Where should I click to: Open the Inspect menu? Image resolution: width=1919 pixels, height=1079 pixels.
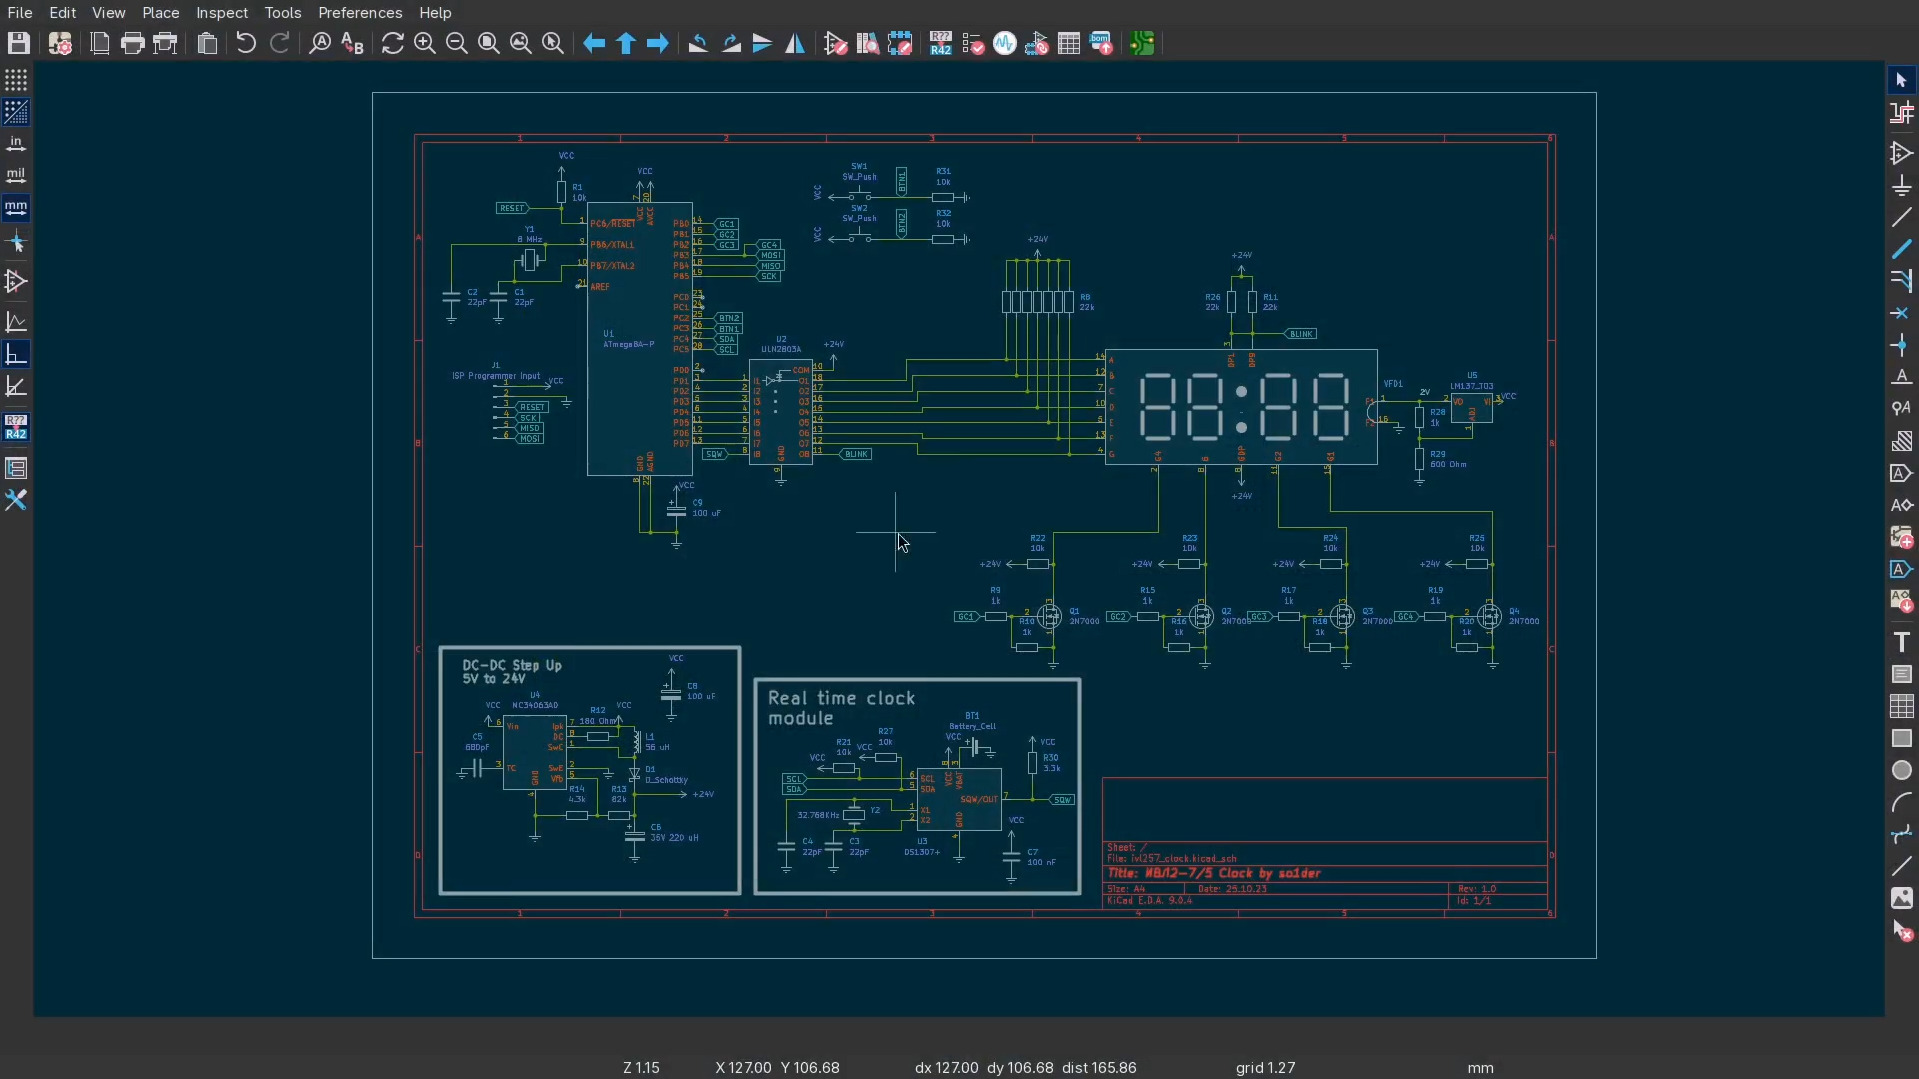tap(221, 13)
